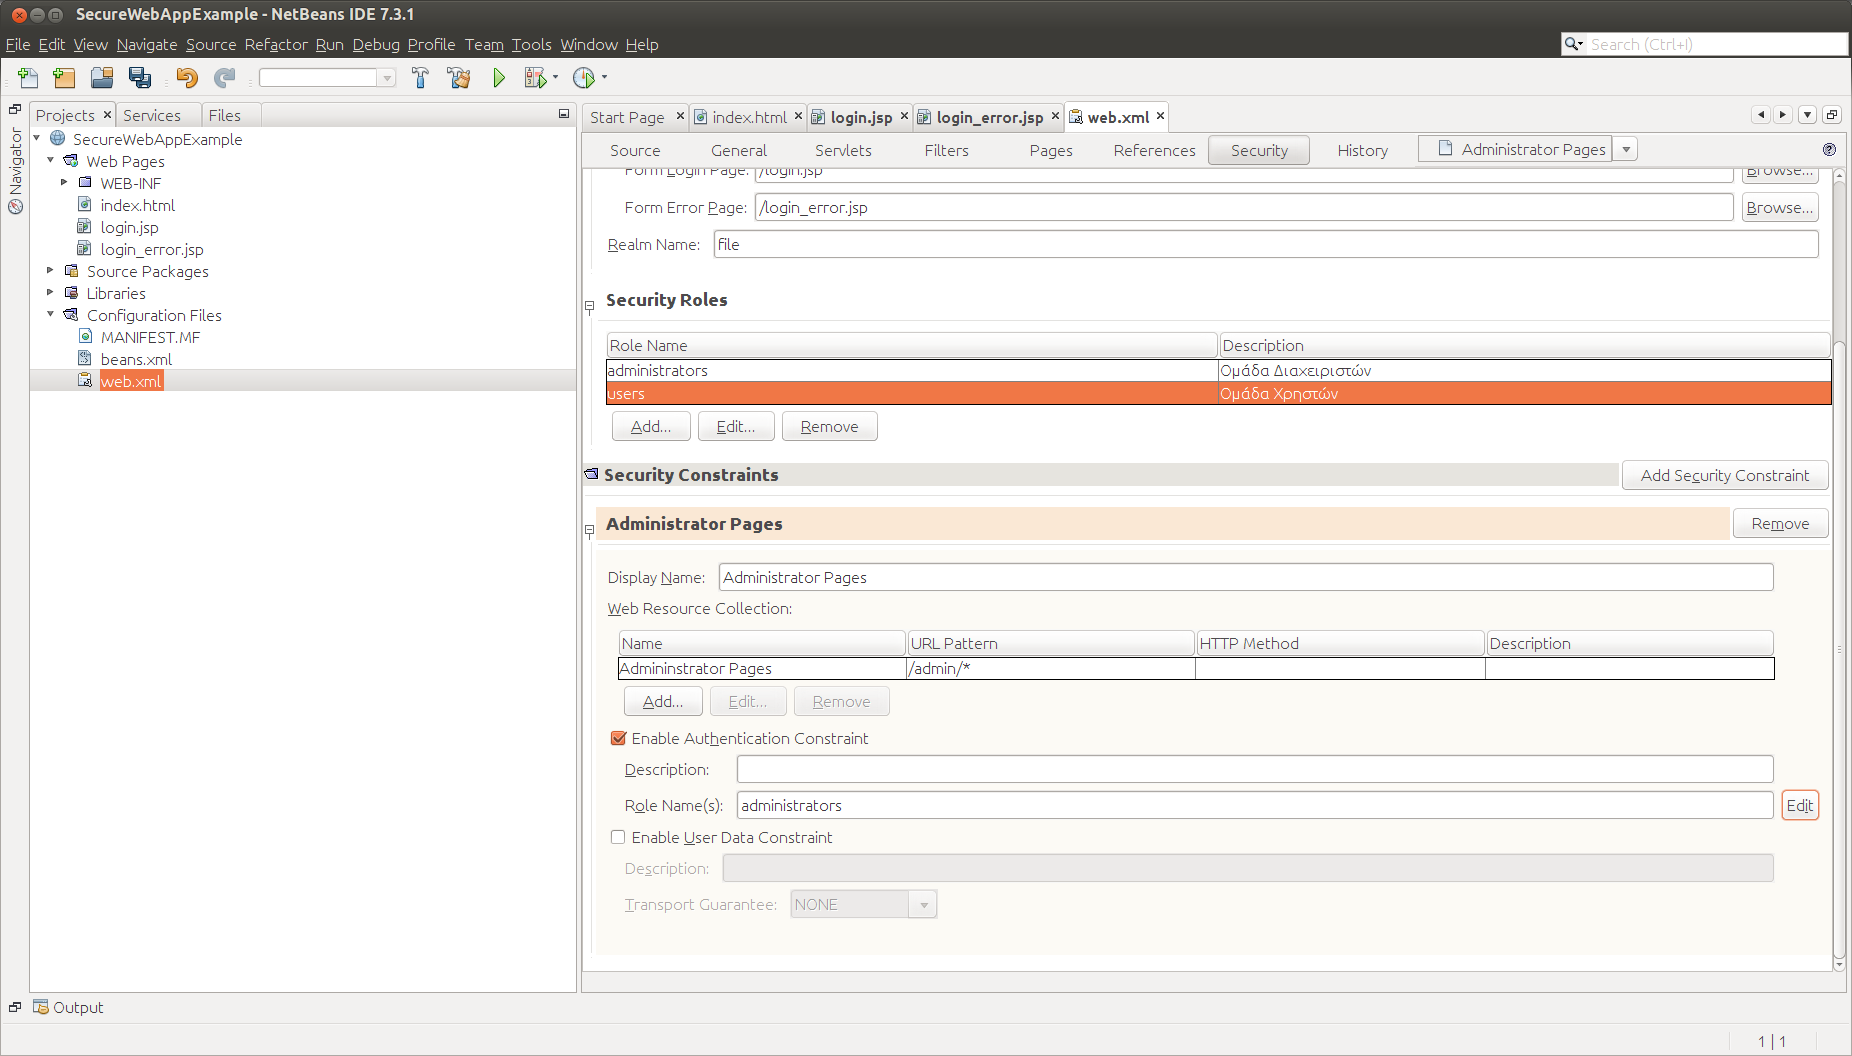Click the Build Project hammer icon

point(420,78)
